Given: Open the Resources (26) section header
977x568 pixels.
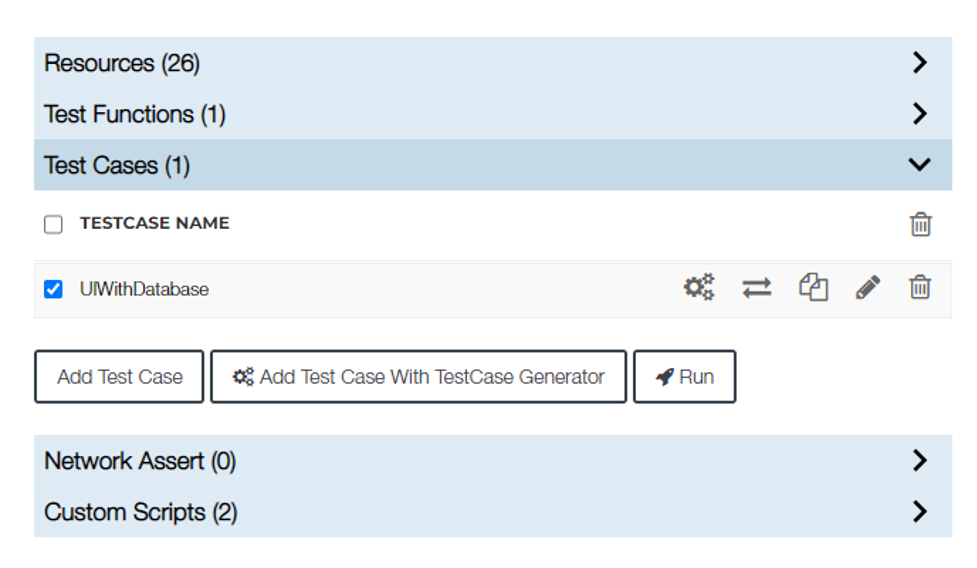Looking at the screenshot, I should click(x=493, y=62).
